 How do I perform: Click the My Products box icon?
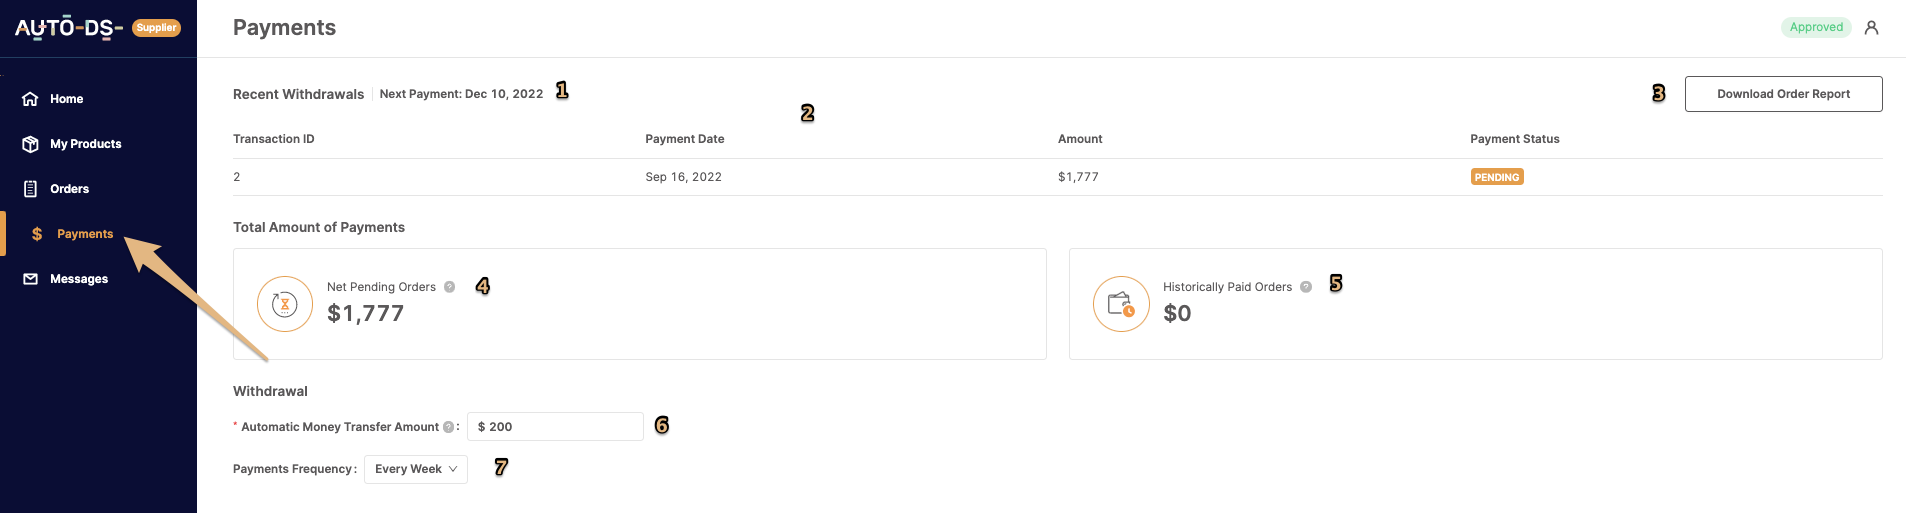pos(30,144)
